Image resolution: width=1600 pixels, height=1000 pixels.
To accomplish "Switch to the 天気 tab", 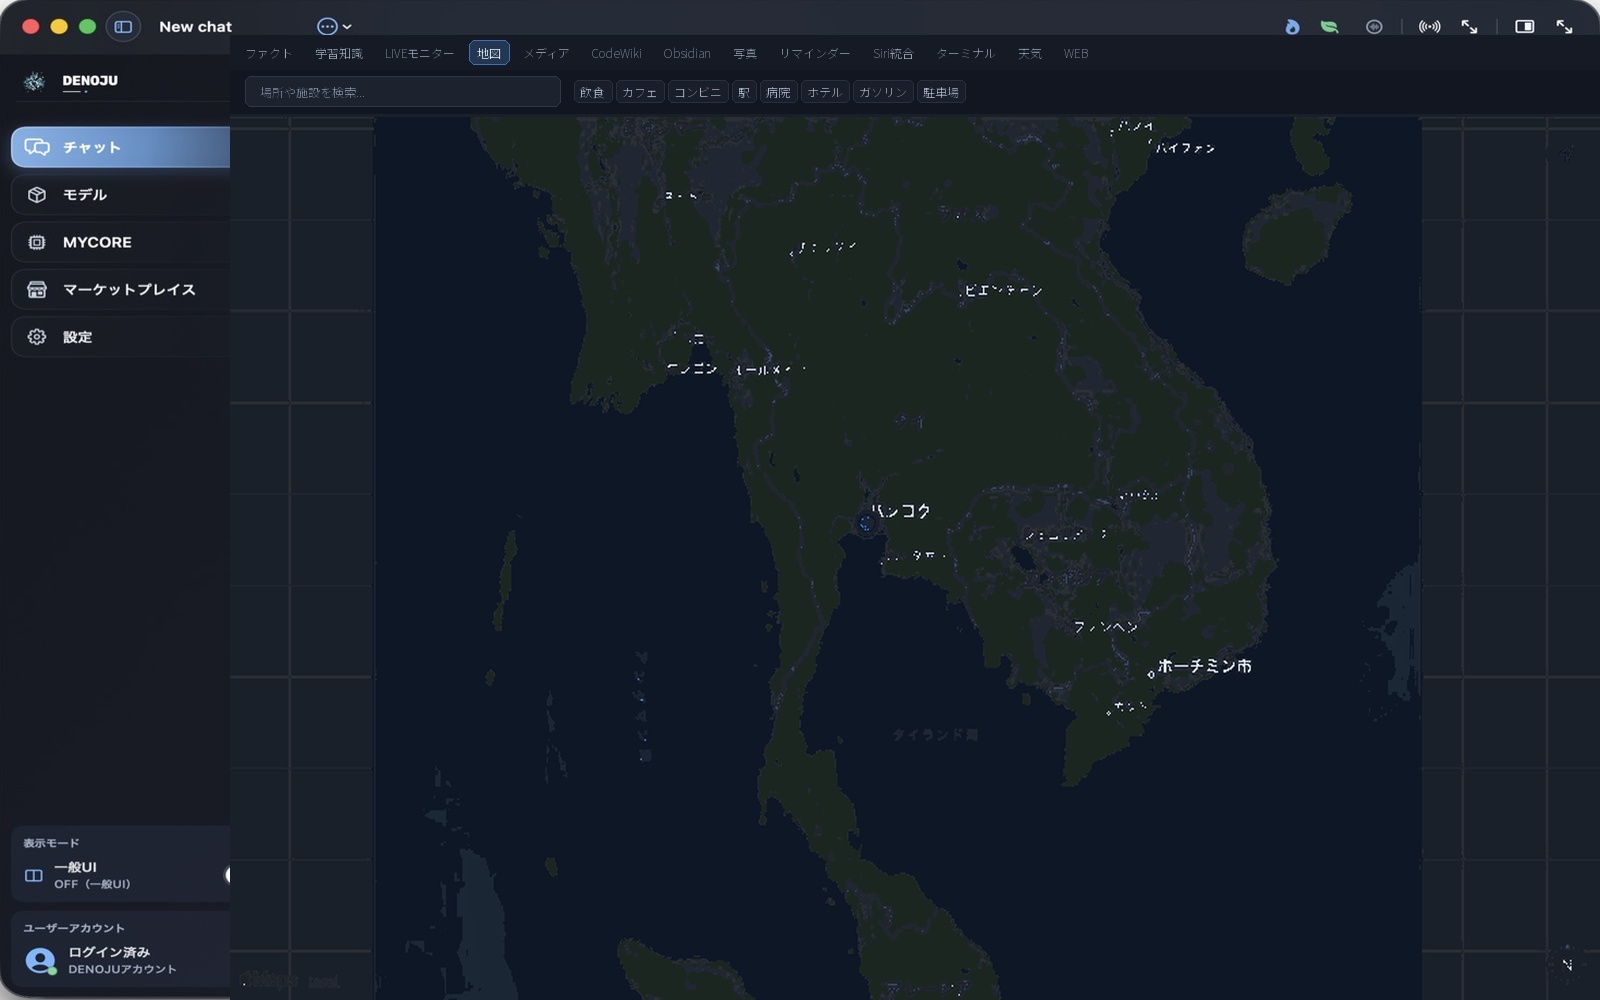I will (x=1029, y=53).
